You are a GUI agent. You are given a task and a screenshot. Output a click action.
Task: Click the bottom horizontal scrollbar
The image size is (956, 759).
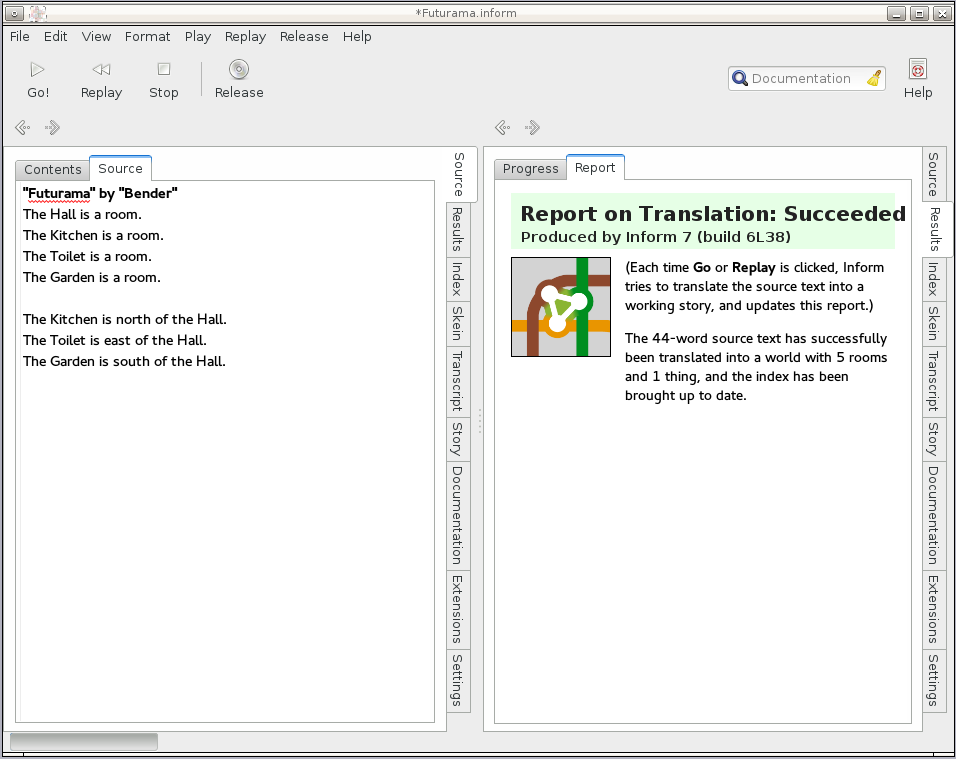point(84,741)
